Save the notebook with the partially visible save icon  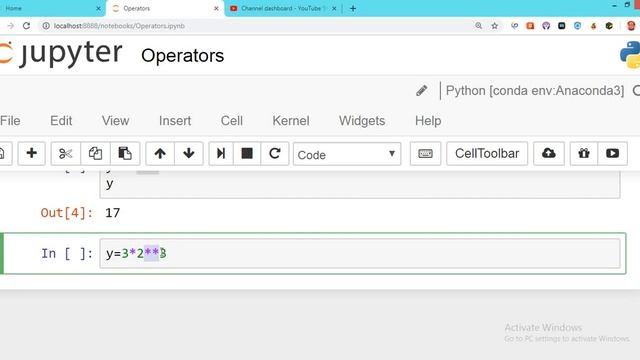(x=2, y=153)
